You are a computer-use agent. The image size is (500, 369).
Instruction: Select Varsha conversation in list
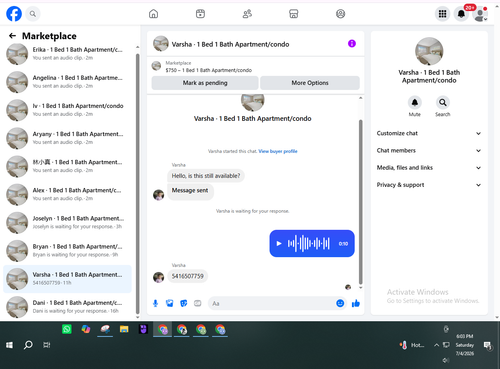[x=68, y=279]
